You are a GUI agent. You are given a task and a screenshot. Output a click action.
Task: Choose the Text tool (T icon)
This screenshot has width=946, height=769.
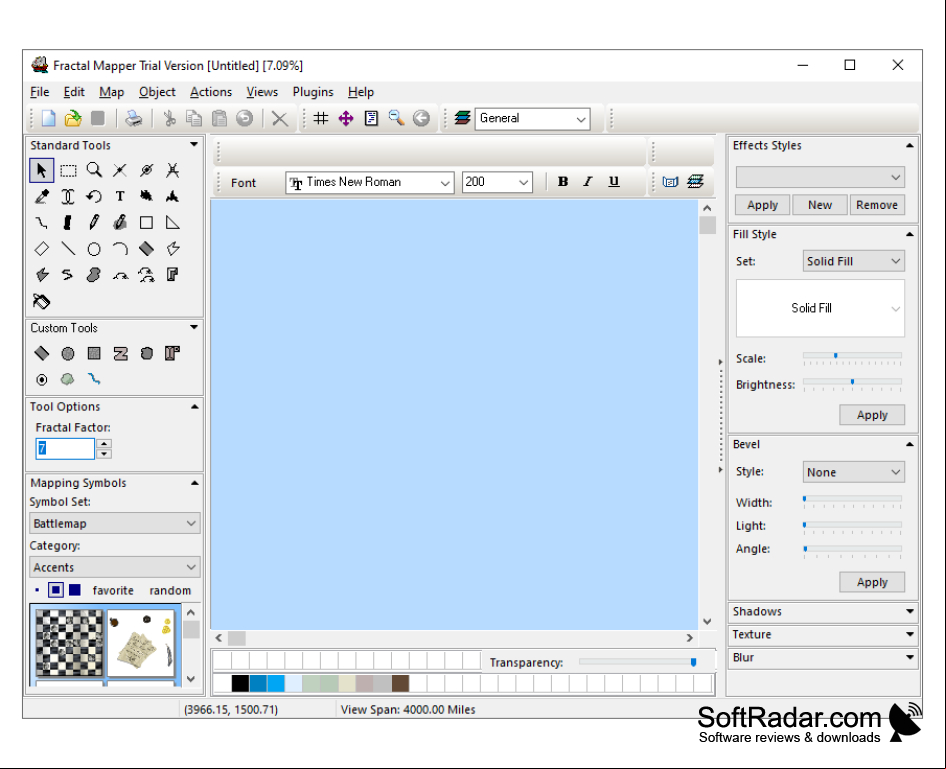pos(120,197)
